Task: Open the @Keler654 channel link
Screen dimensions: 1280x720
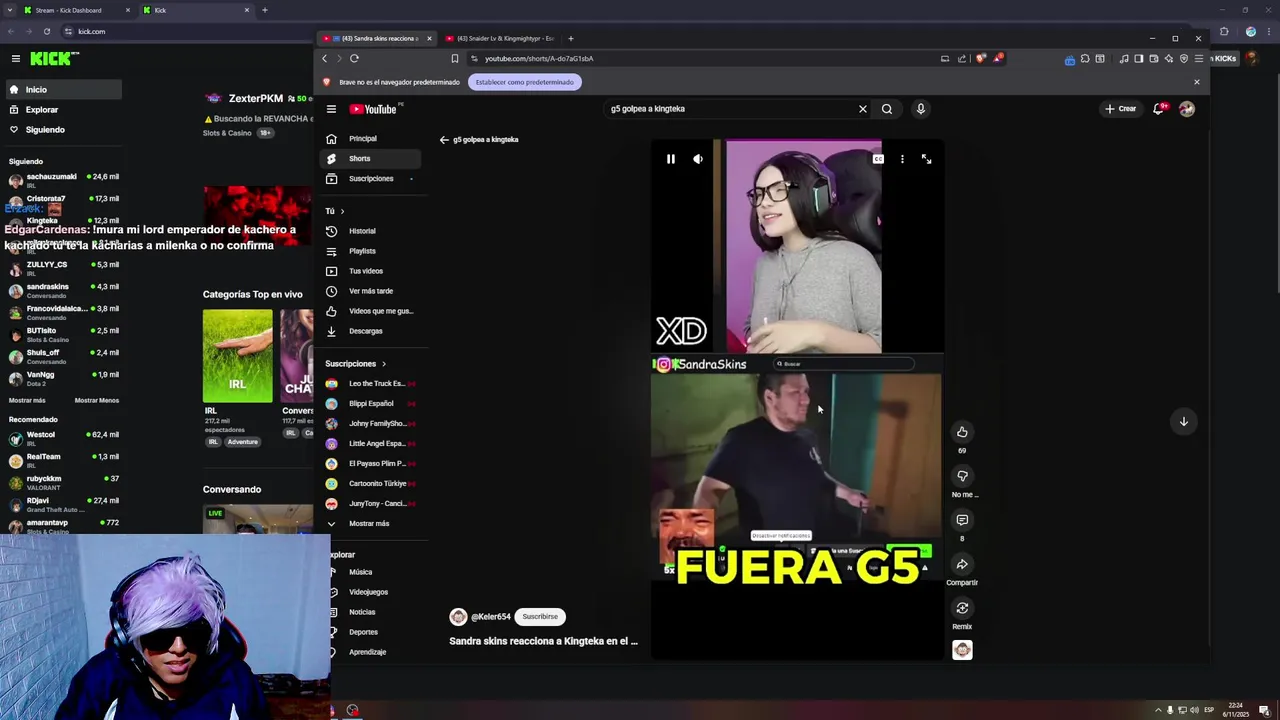Action: 490,617
